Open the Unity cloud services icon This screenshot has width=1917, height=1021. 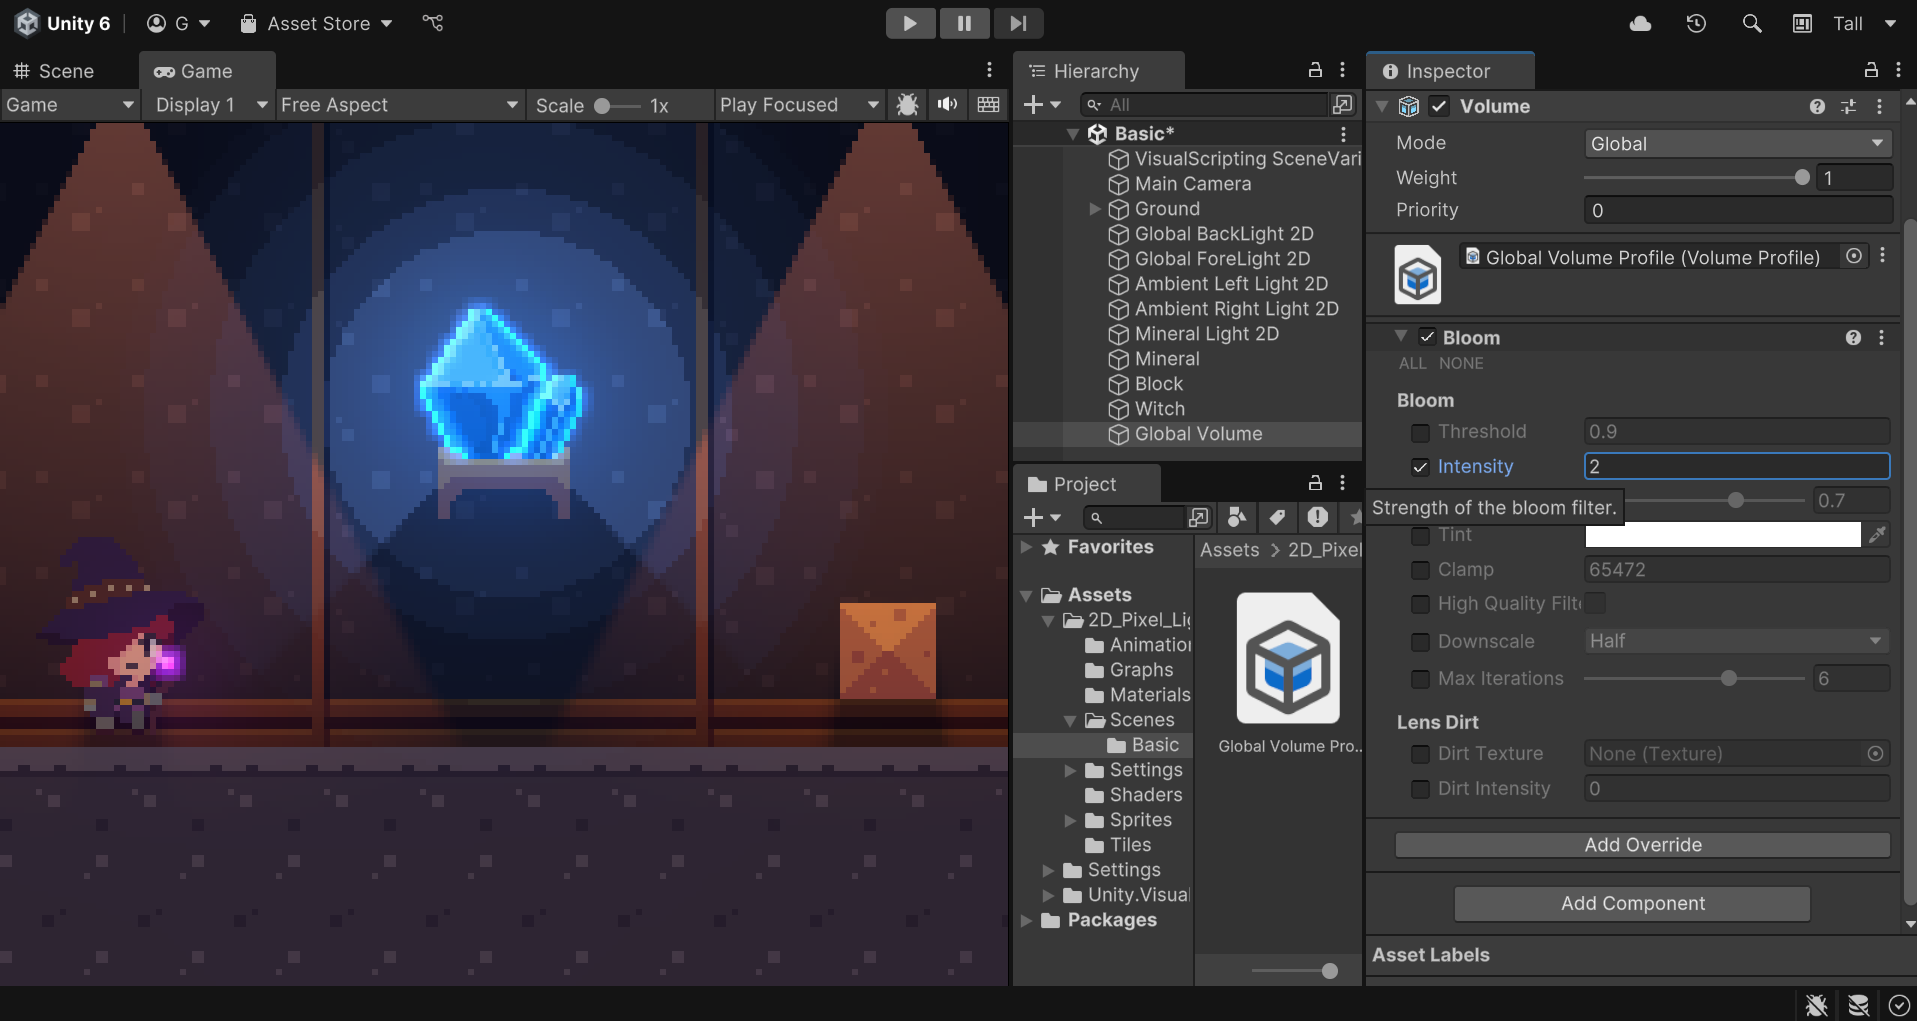point(1640,23)
